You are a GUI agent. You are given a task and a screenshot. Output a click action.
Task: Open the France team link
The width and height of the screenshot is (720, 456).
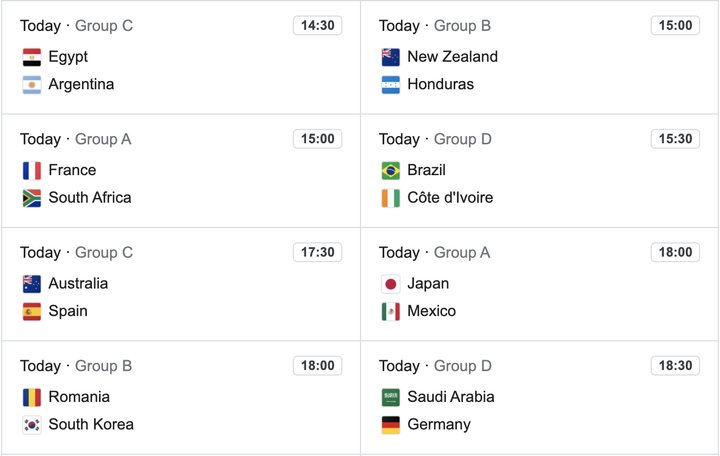coord(72,170)
